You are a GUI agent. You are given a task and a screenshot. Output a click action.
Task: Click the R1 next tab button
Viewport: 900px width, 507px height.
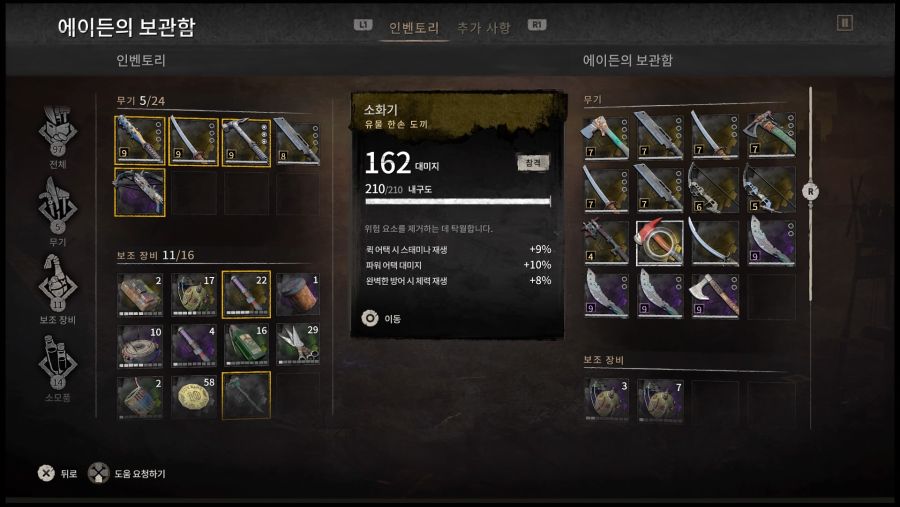[x=537, y=25]
